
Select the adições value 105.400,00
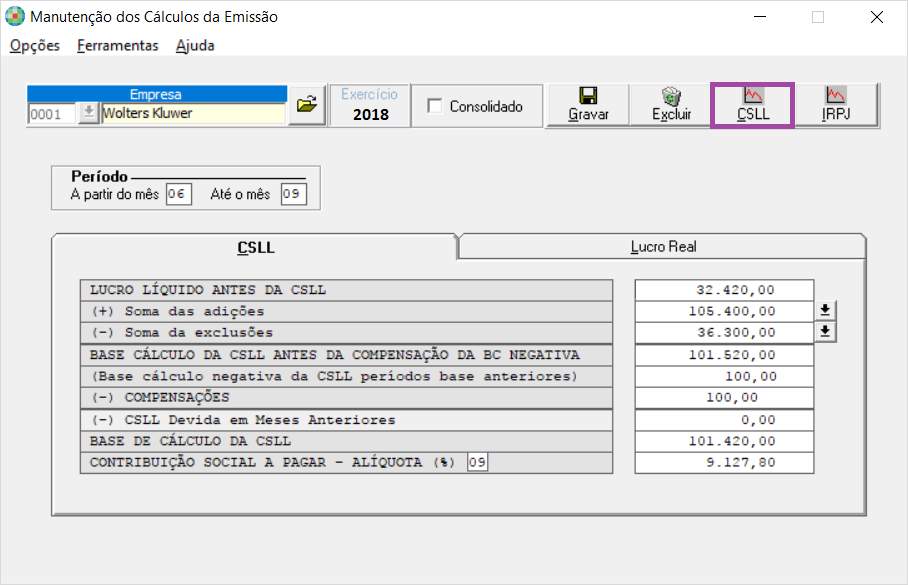724,311
